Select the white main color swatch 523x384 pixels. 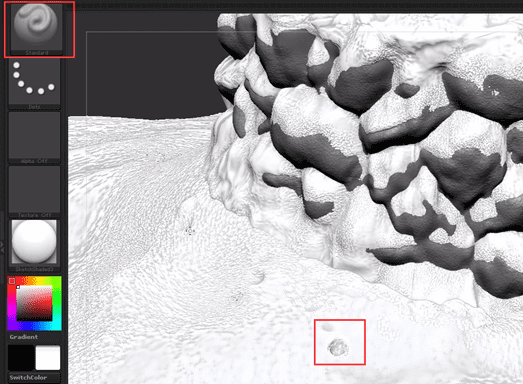[x=48, y=357]
